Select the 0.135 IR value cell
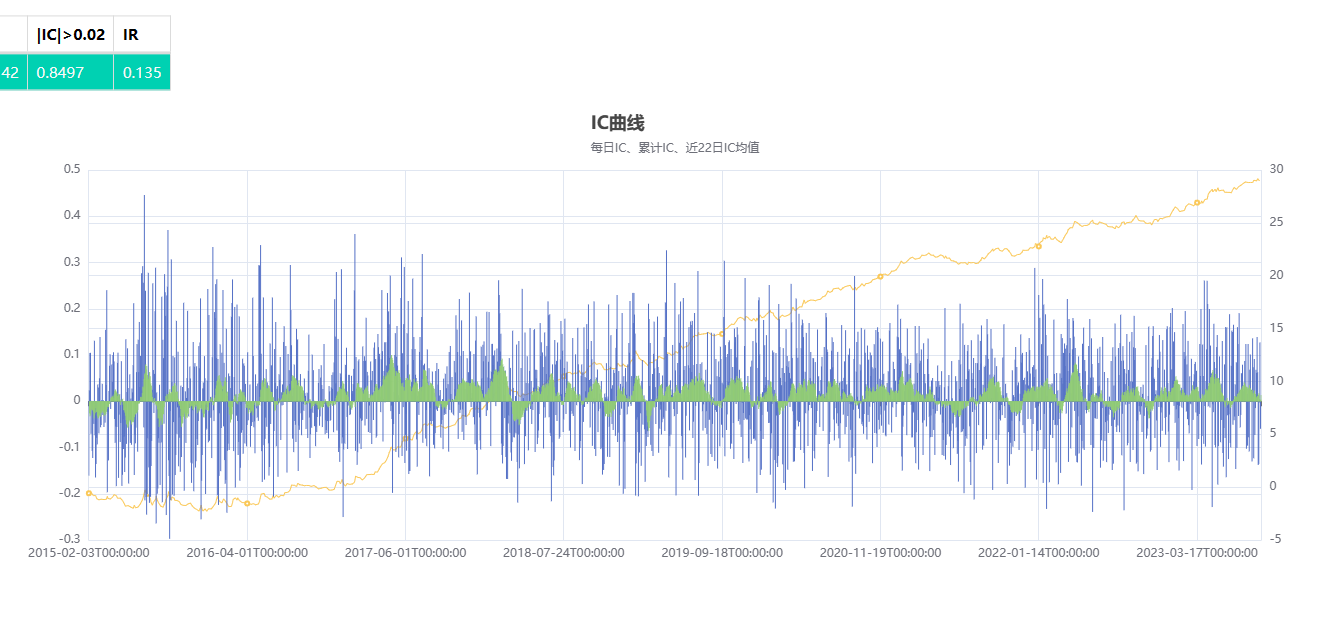Viewport: 1317px width, 620px height. click(141, 73)
